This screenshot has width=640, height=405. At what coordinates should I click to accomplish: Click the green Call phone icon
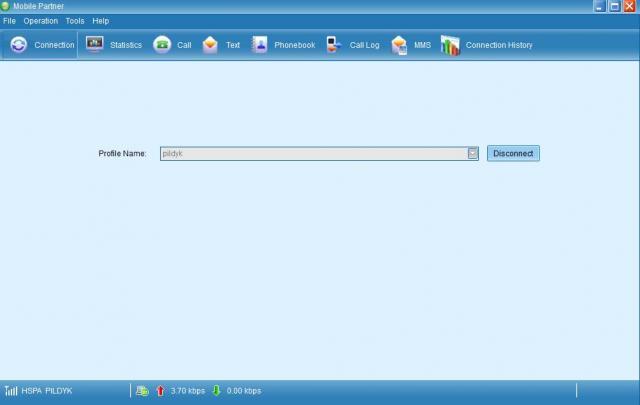tap(162, 45)
